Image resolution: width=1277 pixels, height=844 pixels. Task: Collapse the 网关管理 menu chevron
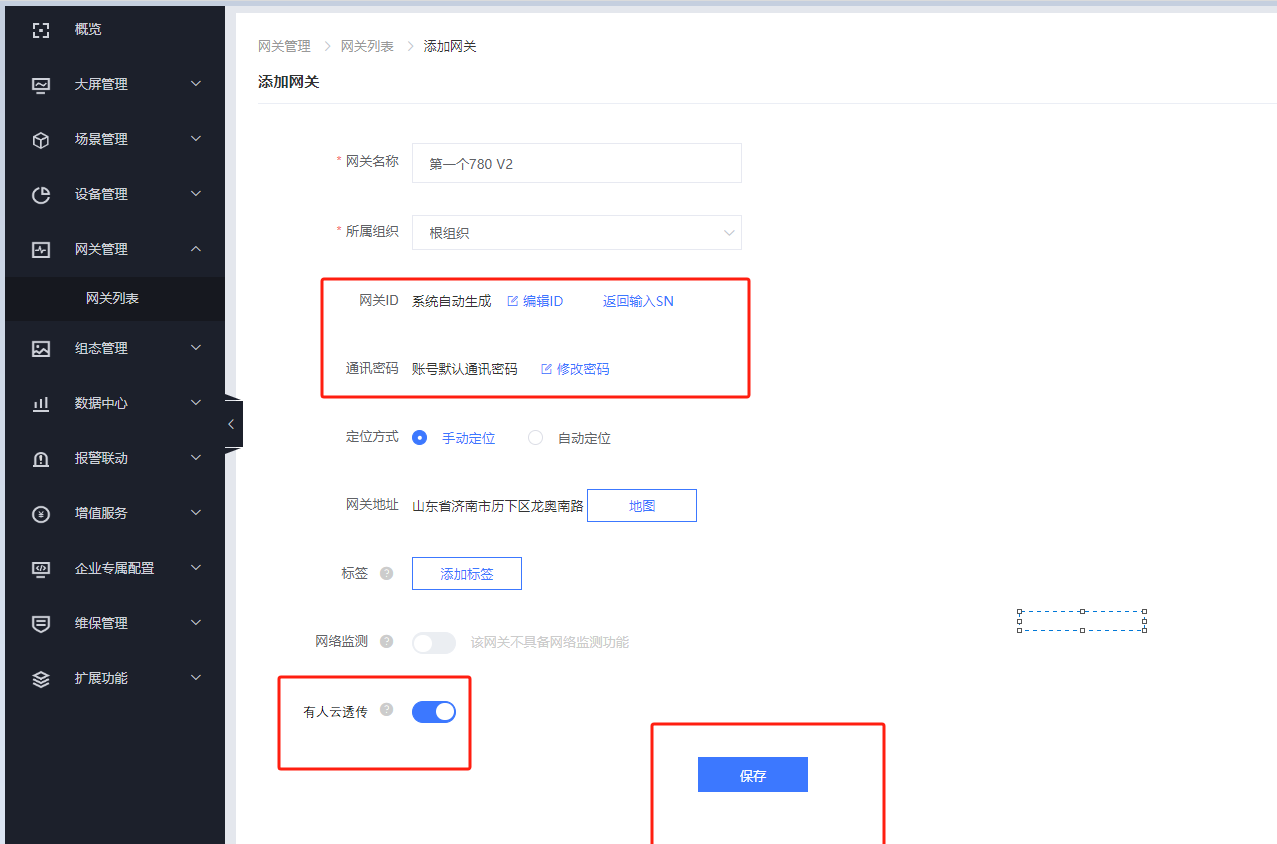[x=196, y=249]
